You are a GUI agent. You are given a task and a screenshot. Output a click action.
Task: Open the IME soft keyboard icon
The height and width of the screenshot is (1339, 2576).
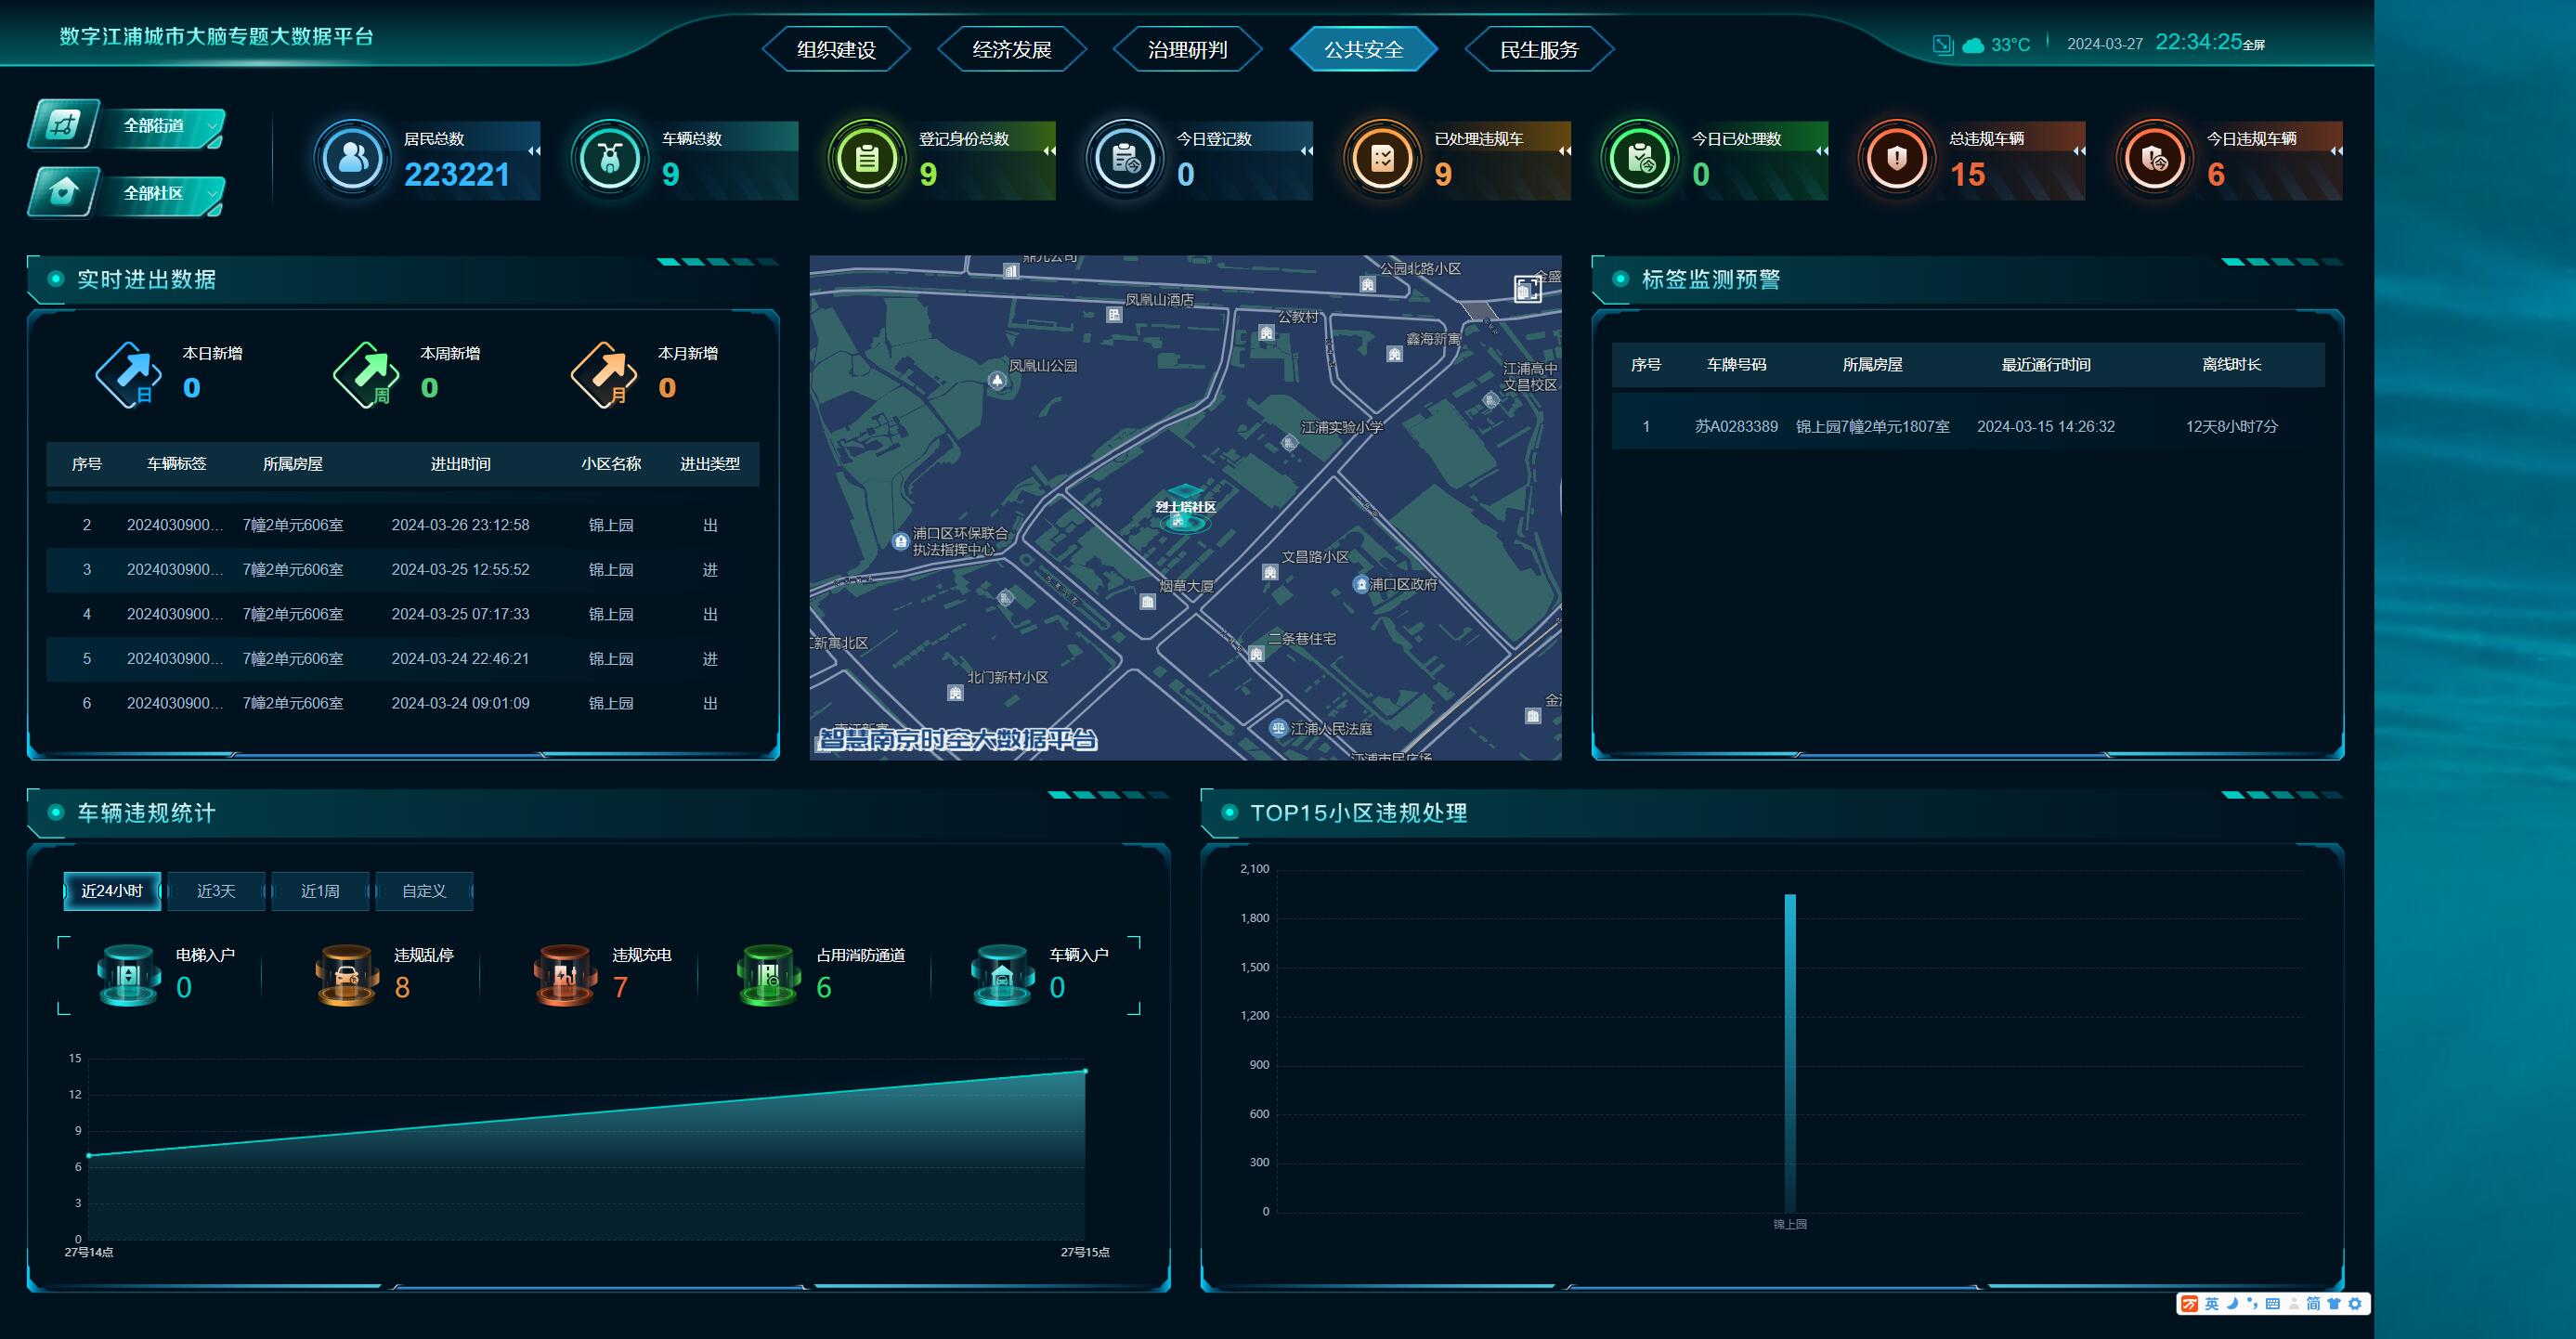coord(2272,1303)
